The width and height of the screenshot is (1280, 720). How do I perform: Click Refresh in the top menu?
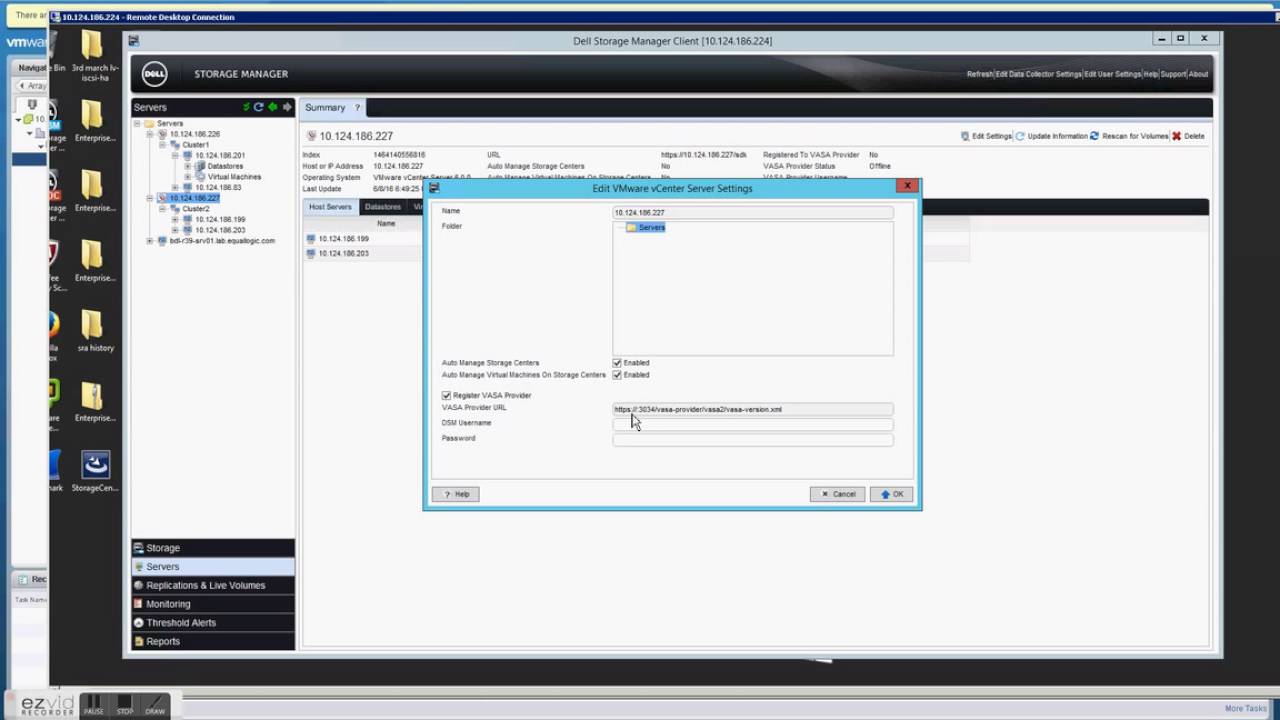click(980, 74)
